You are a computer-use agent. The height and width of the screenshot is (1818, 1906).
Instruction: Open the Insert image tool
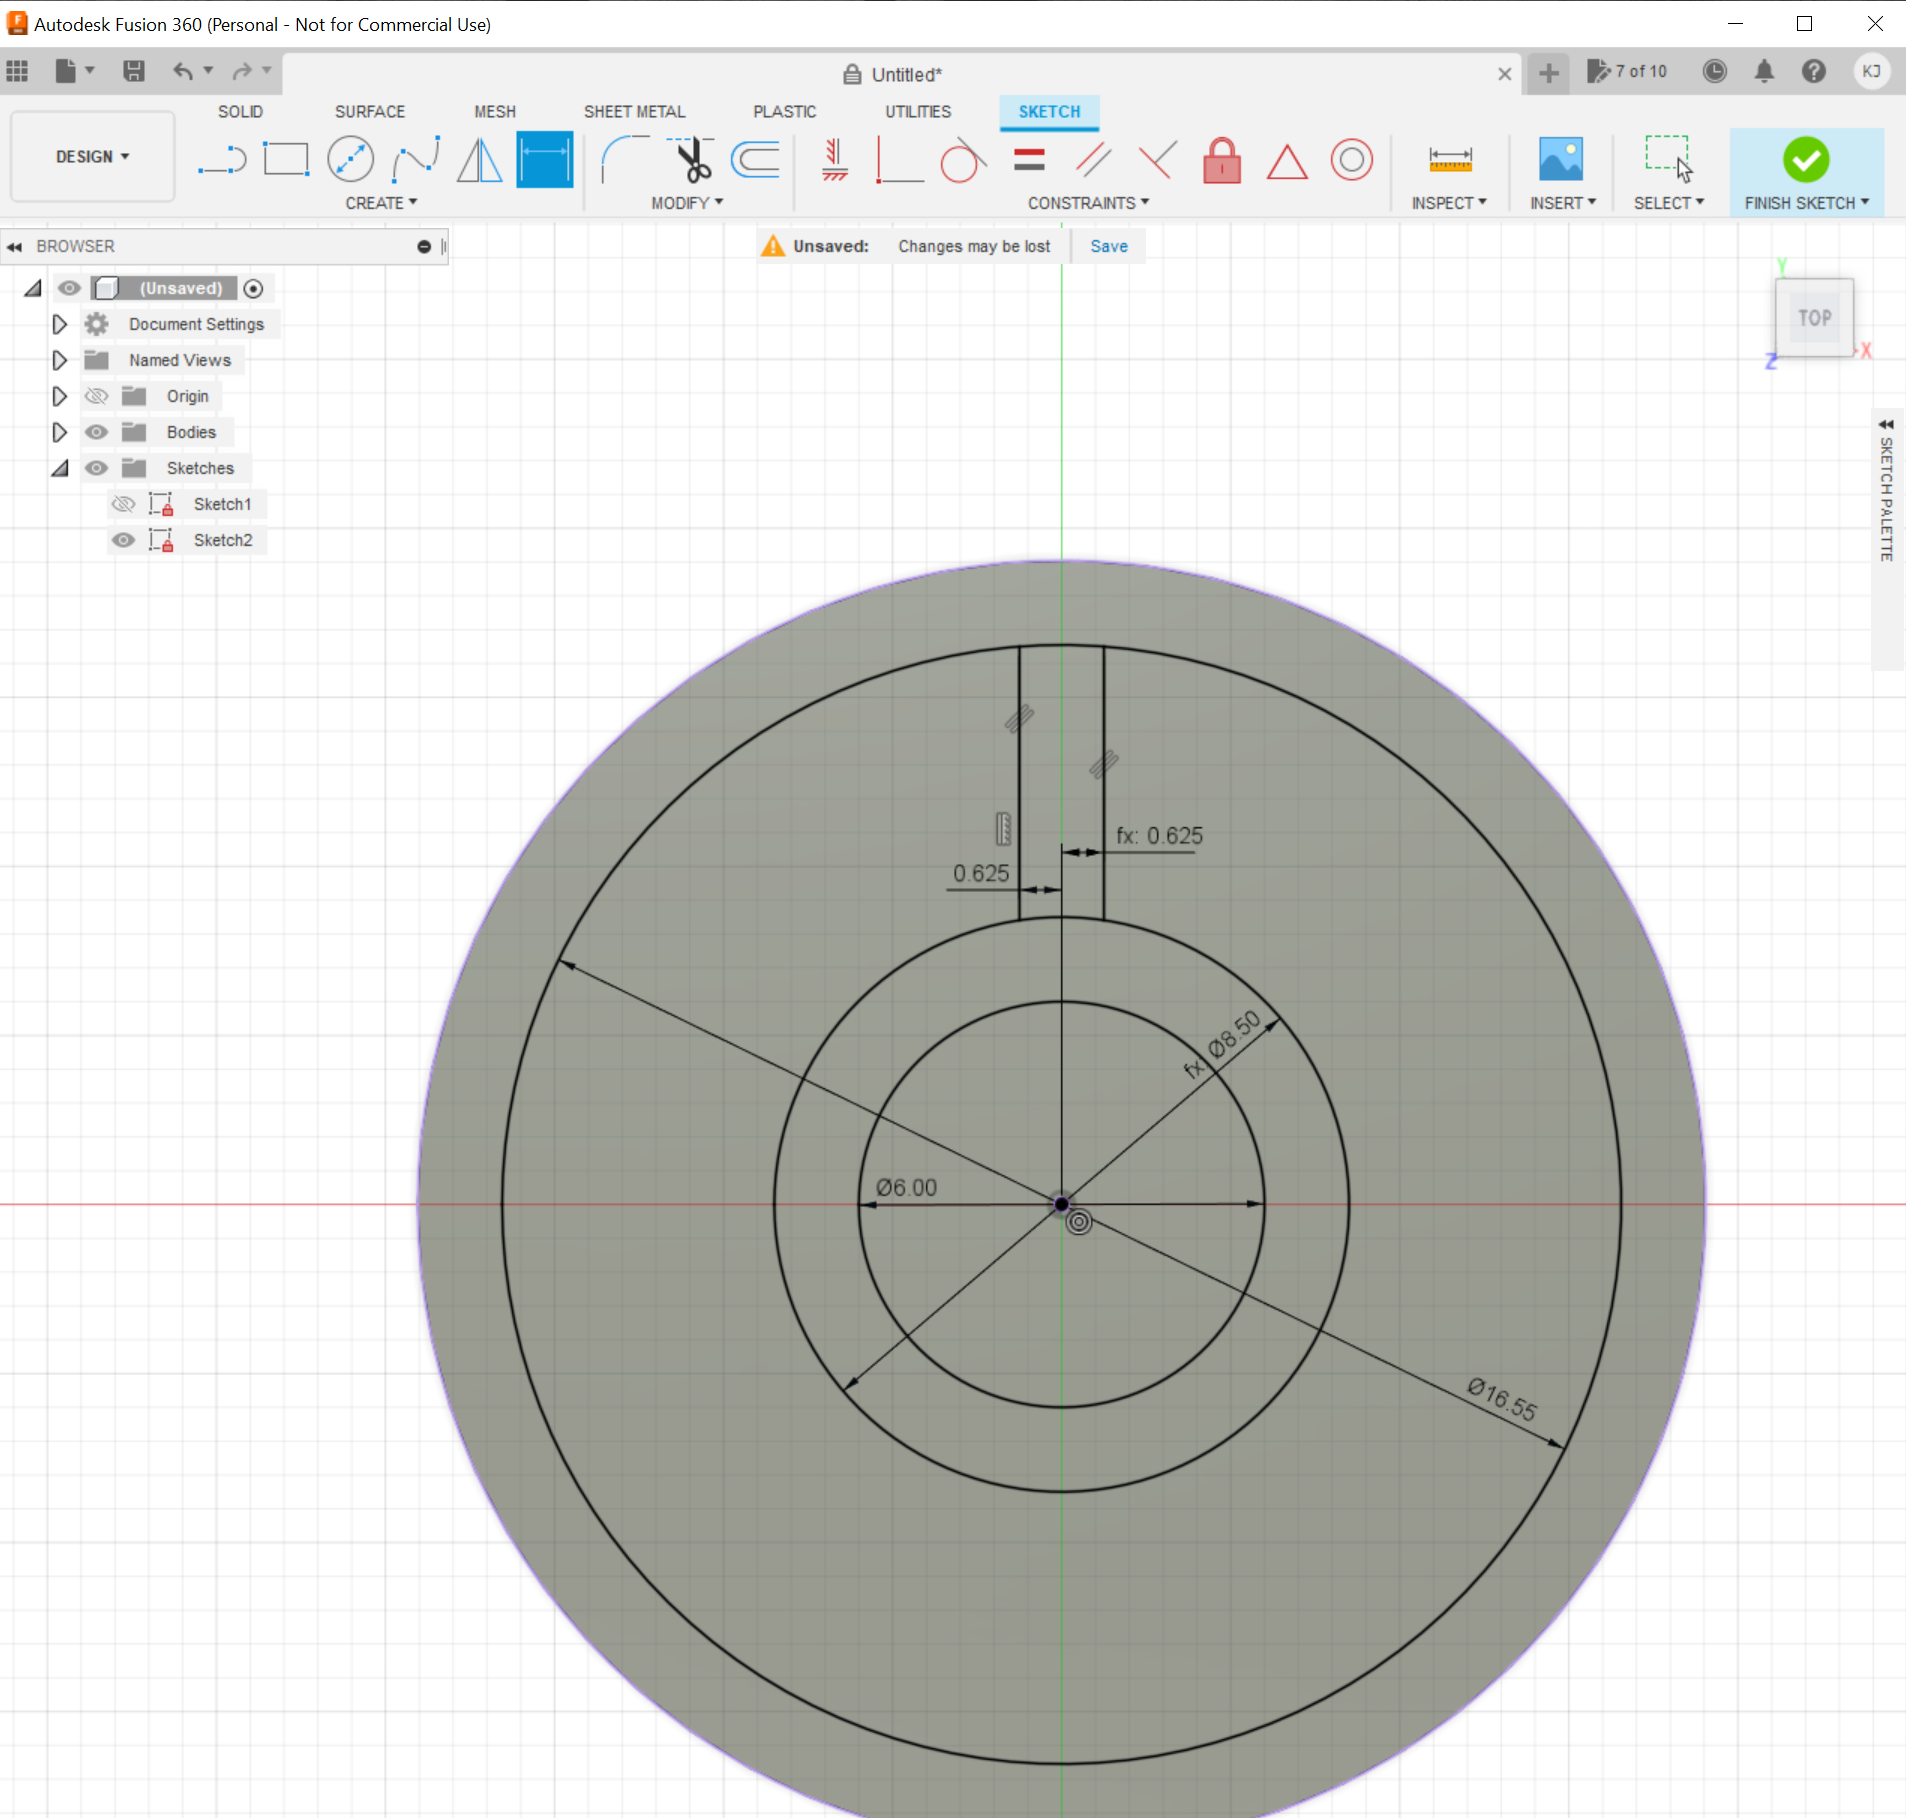1560,160
